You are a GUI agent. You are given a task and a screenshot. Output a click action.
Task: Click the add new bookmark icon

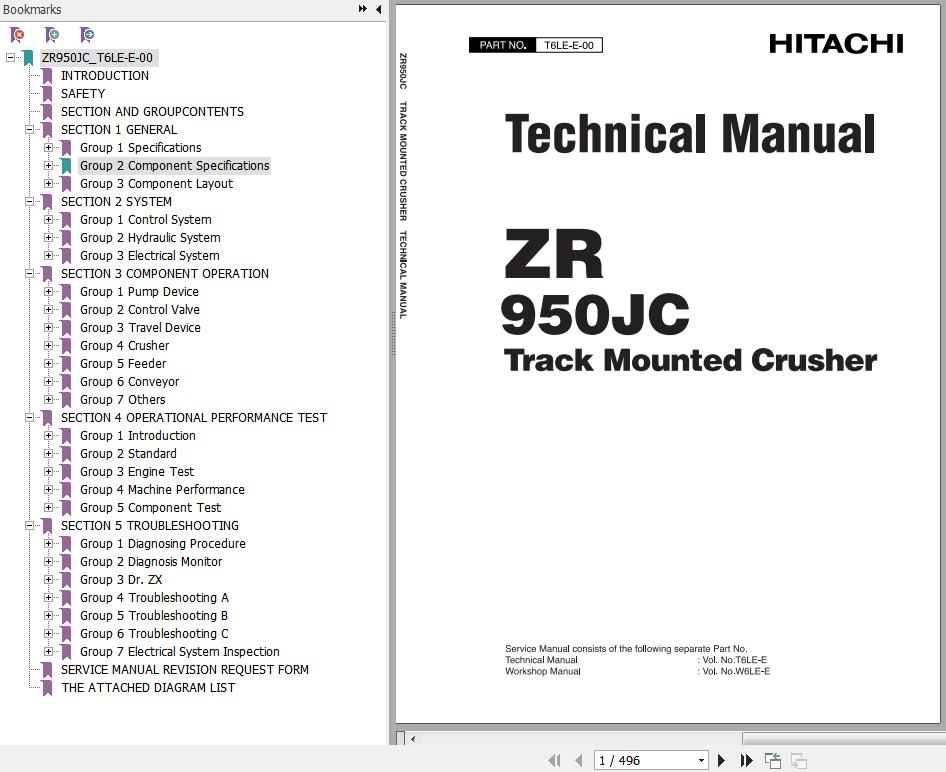[x=52, y=34]
